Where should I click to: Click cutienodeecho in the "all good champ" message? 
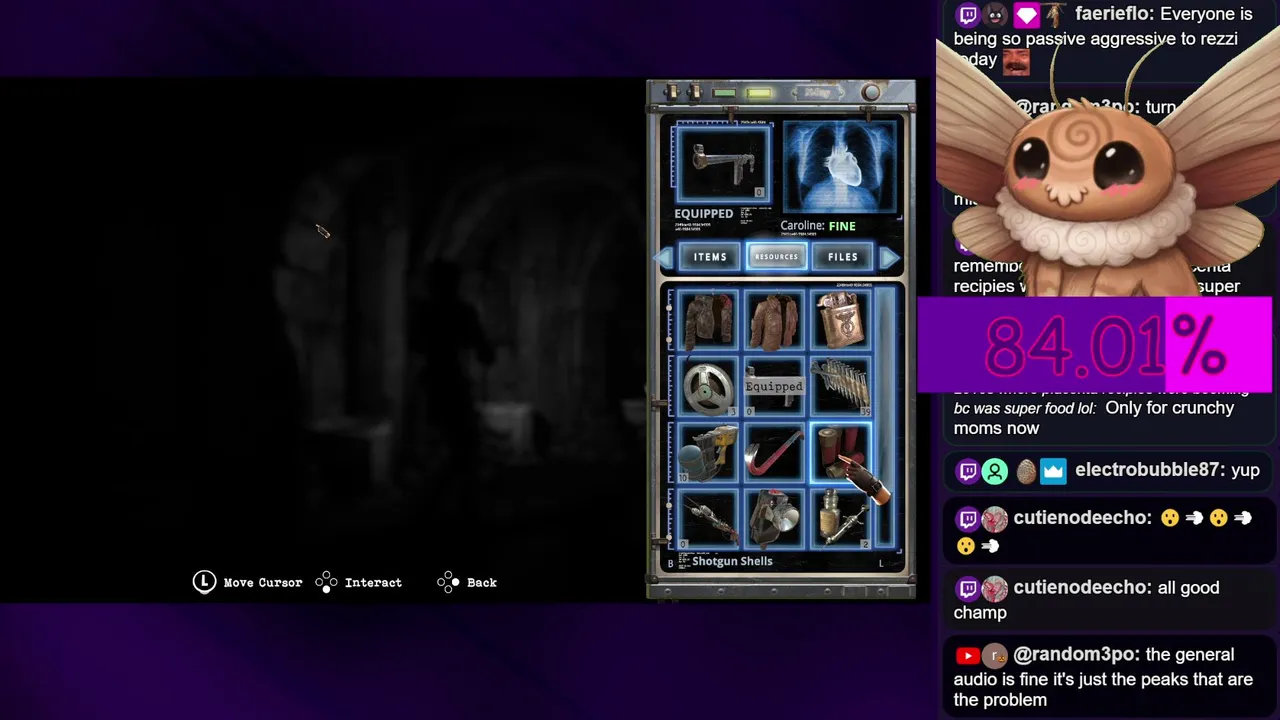[x=1081, y=588]
